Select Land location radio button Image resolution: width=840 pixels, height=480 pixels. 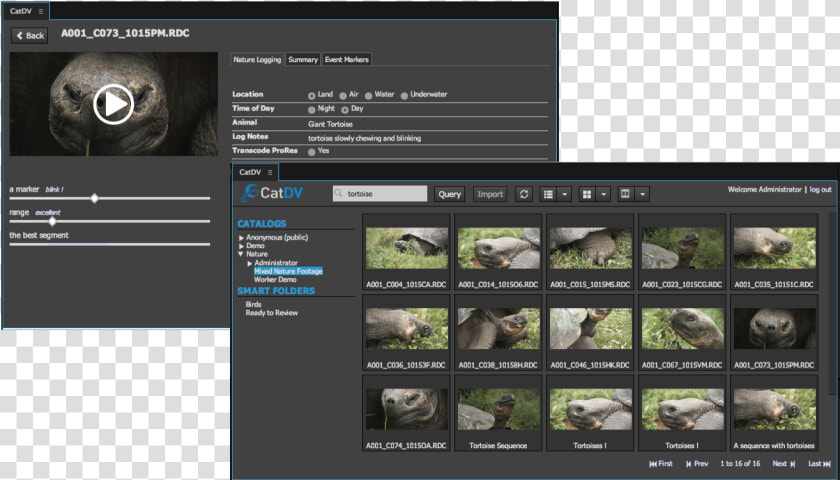[311, 96]
